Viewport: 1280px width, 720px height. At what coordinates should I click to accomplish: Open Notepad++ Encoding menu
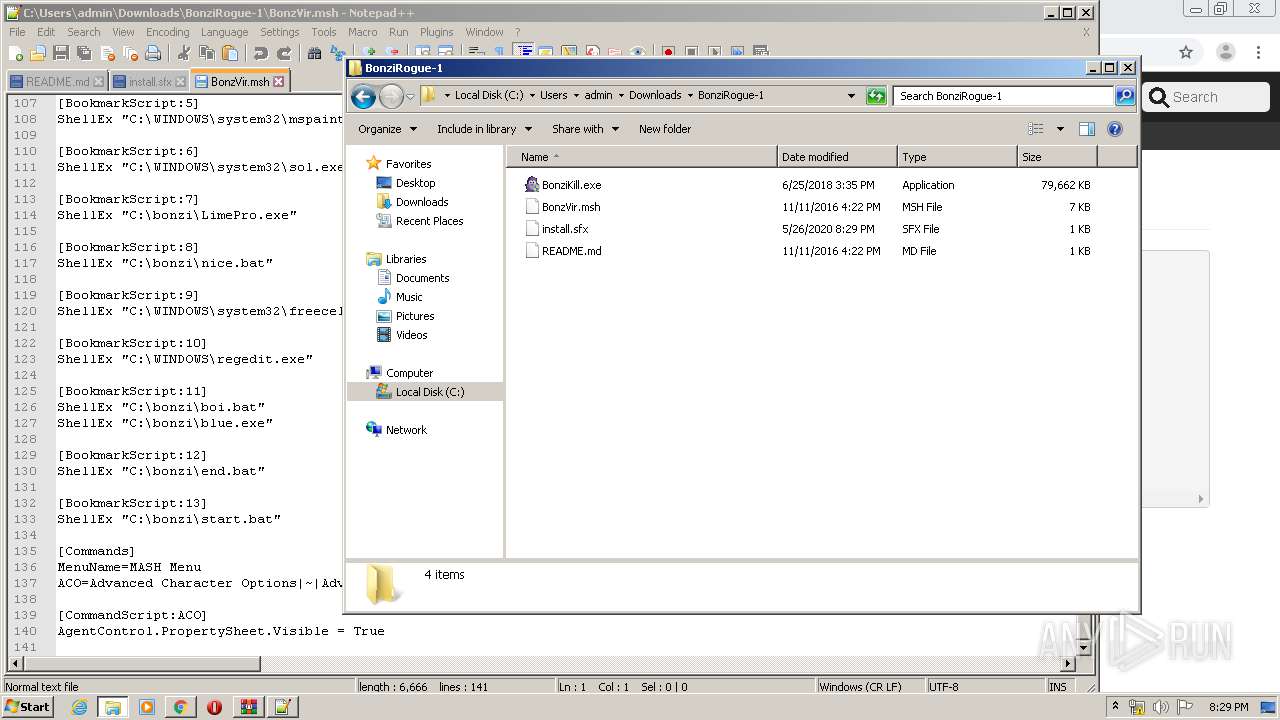(167, 32)
